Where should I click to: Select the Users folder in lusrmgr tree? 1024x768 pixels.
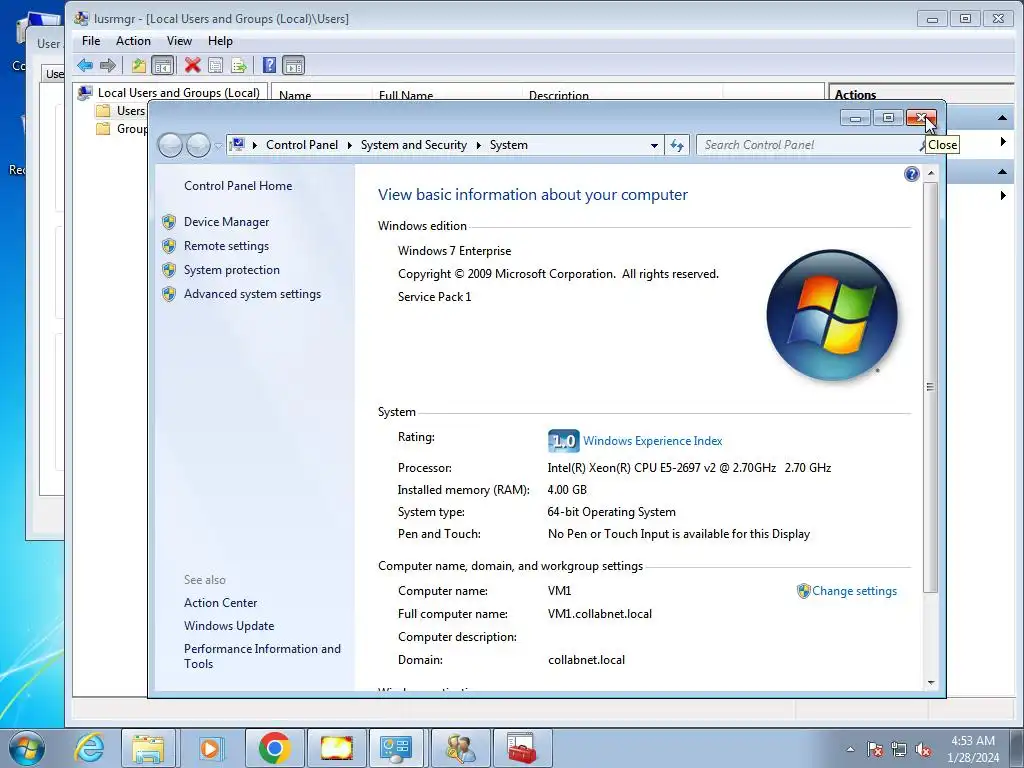[x=131, y=111]
